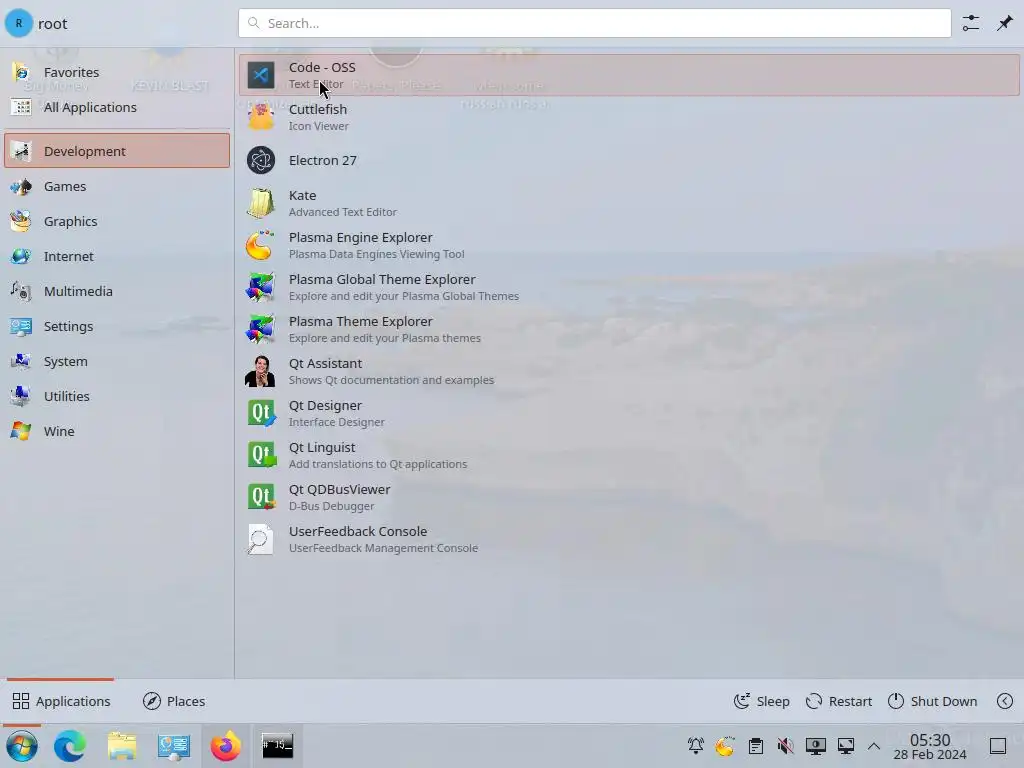
Task: Pin the launcher open
Action: pos(1004,24)
